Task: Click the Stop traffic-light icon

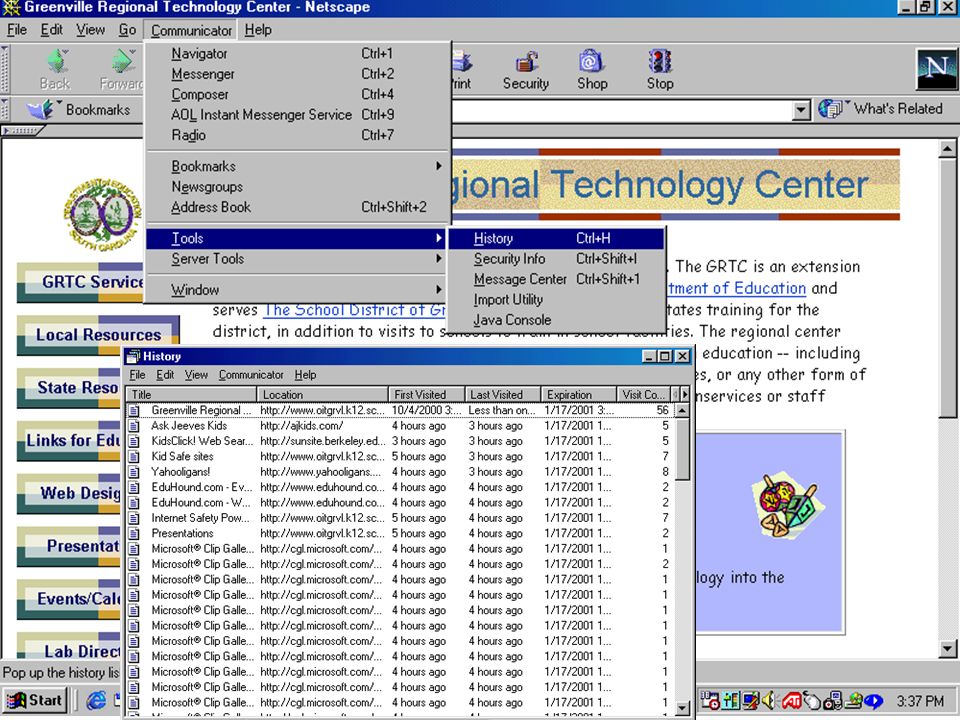Action: (659, 62)
